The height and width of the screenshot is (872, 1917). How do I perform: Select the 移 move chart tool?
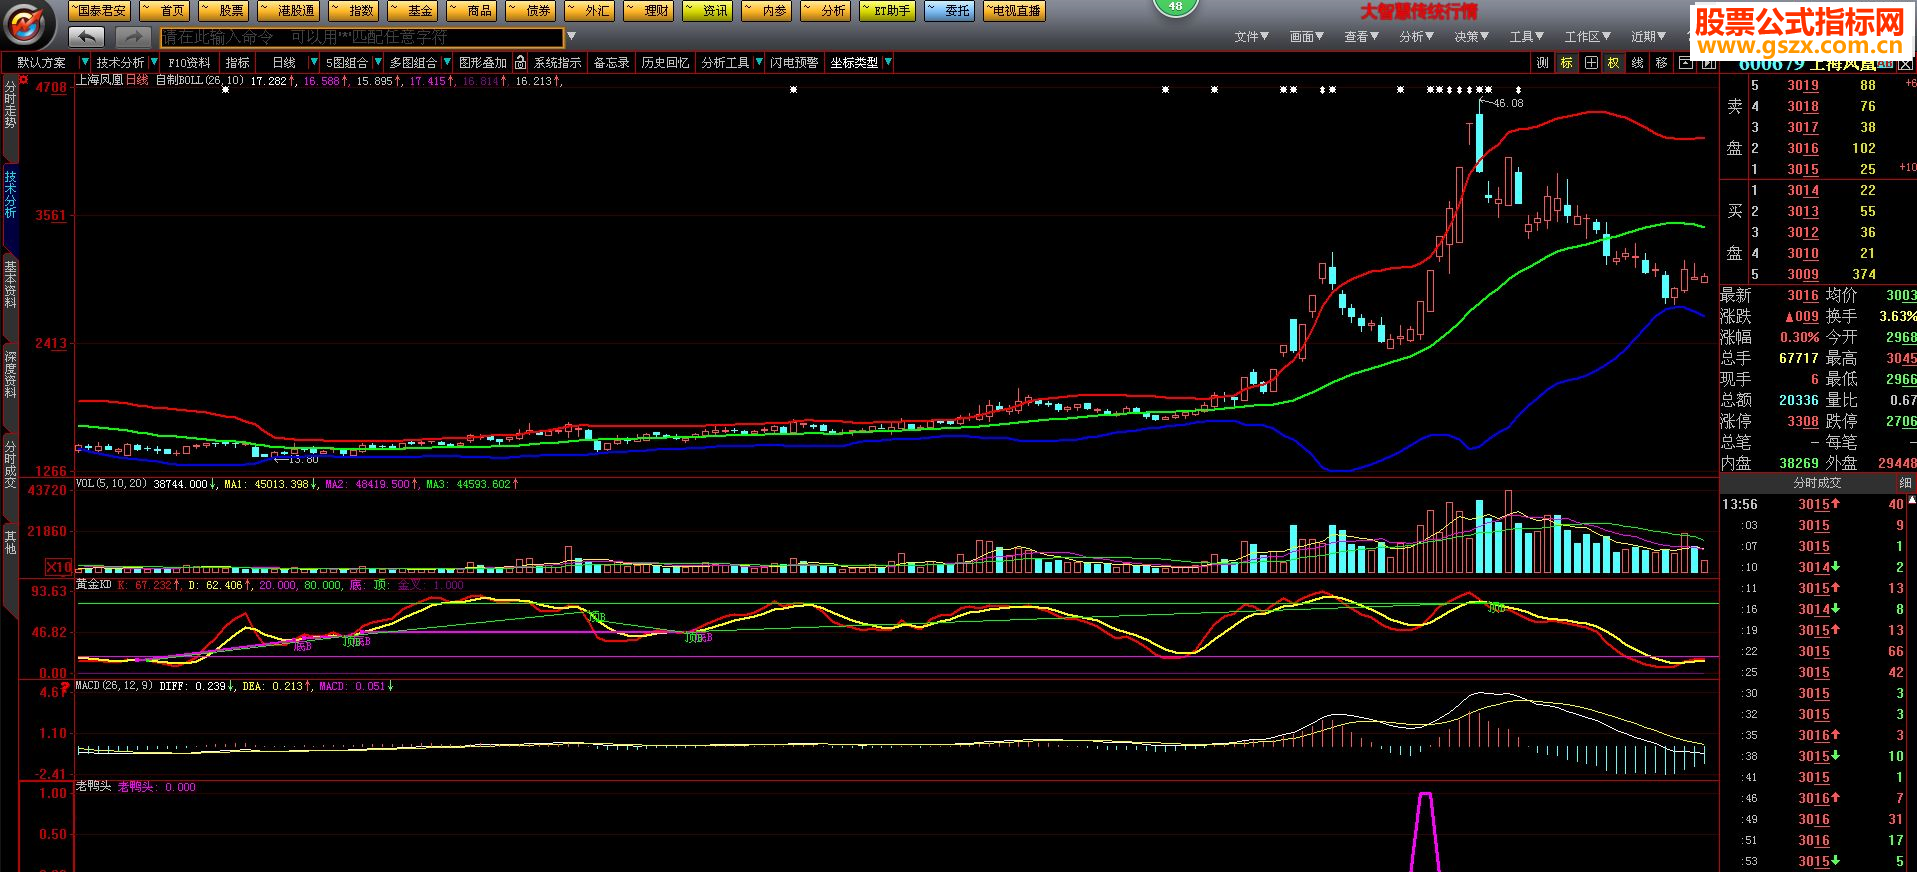pyautogui.click(x=1661, y=63)
